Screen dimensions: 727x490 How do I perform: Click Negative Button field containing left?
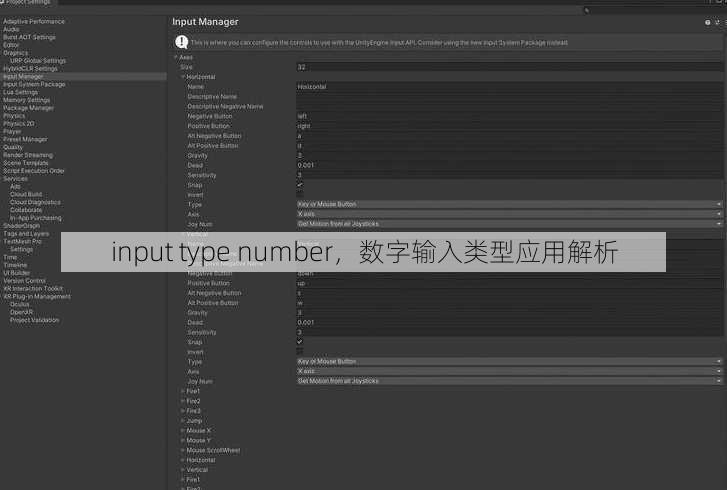pyautogui.click(x=510, y=116)
